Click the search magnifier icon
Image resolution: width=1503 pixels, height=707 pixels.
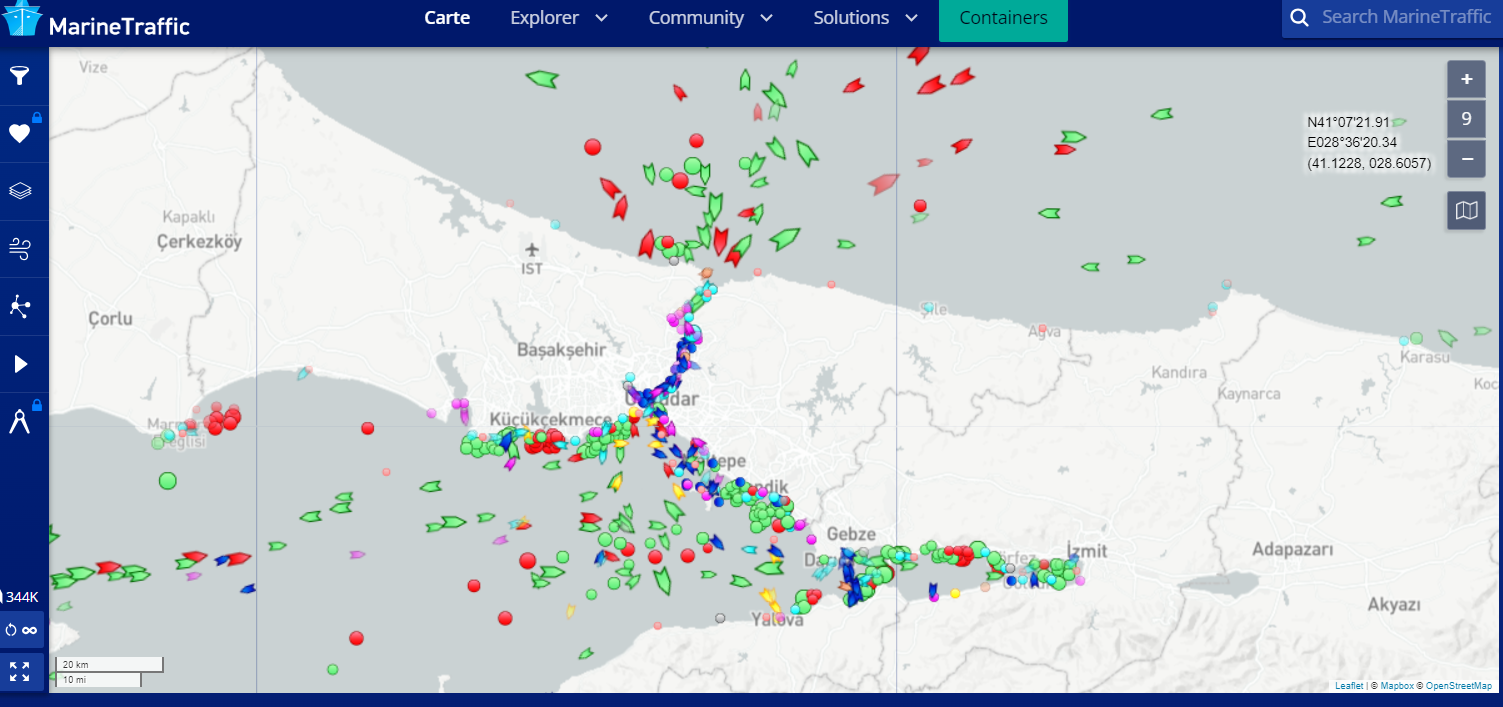point(1299,18)
